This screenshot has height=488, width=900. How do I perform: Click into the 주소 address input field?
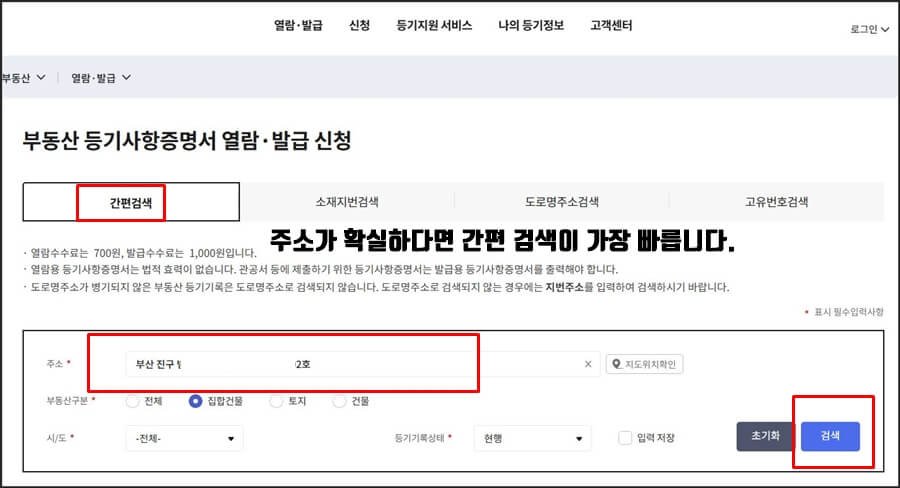[x=363, y=364]
